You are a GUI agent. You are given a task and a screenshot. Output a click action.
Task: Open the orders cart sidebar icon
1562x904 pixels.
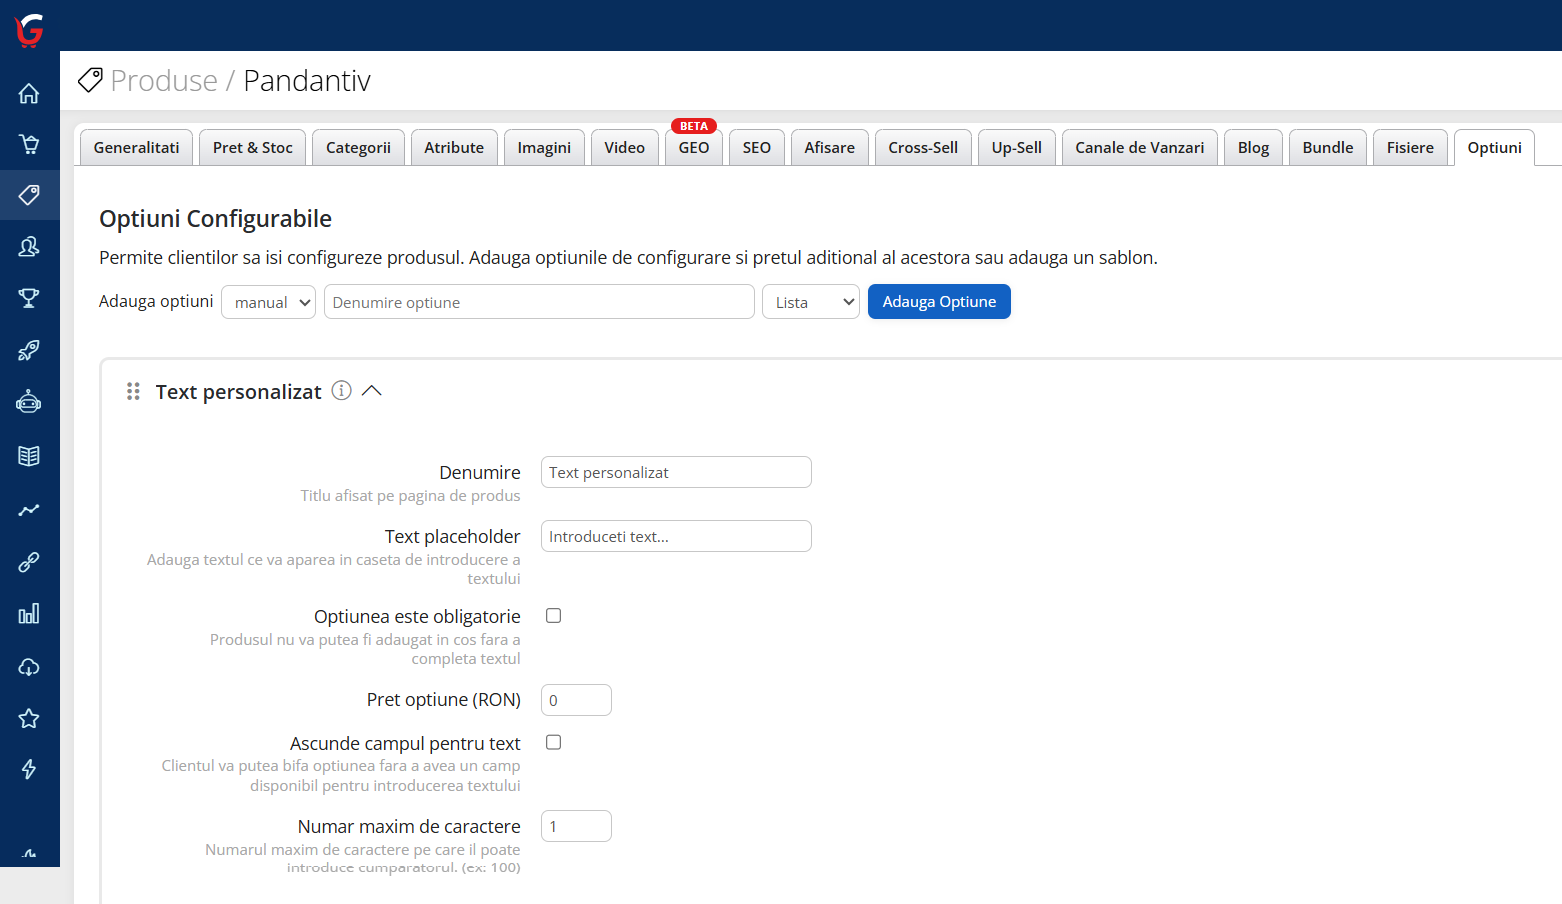tap(29, 144)
